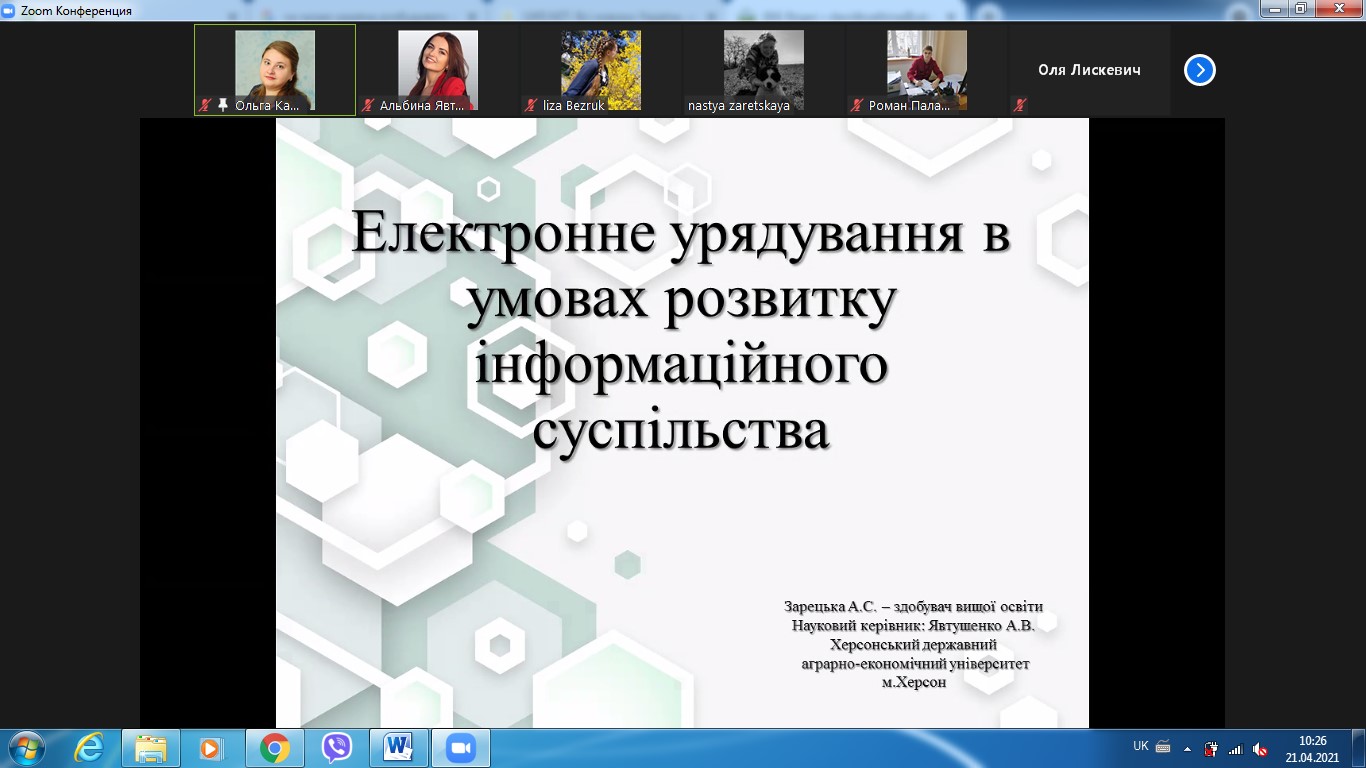Open the Windows Start menu

click(25, 748)
